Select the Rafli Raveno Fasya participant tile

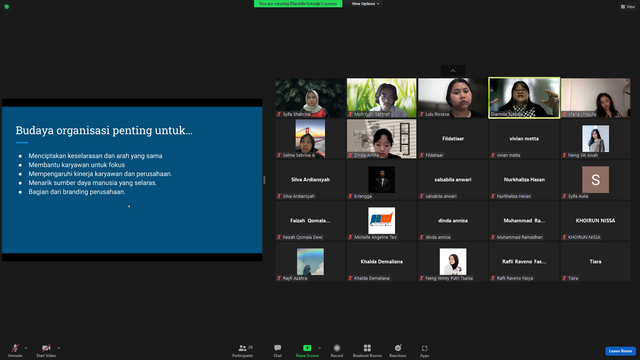(524, 262)
